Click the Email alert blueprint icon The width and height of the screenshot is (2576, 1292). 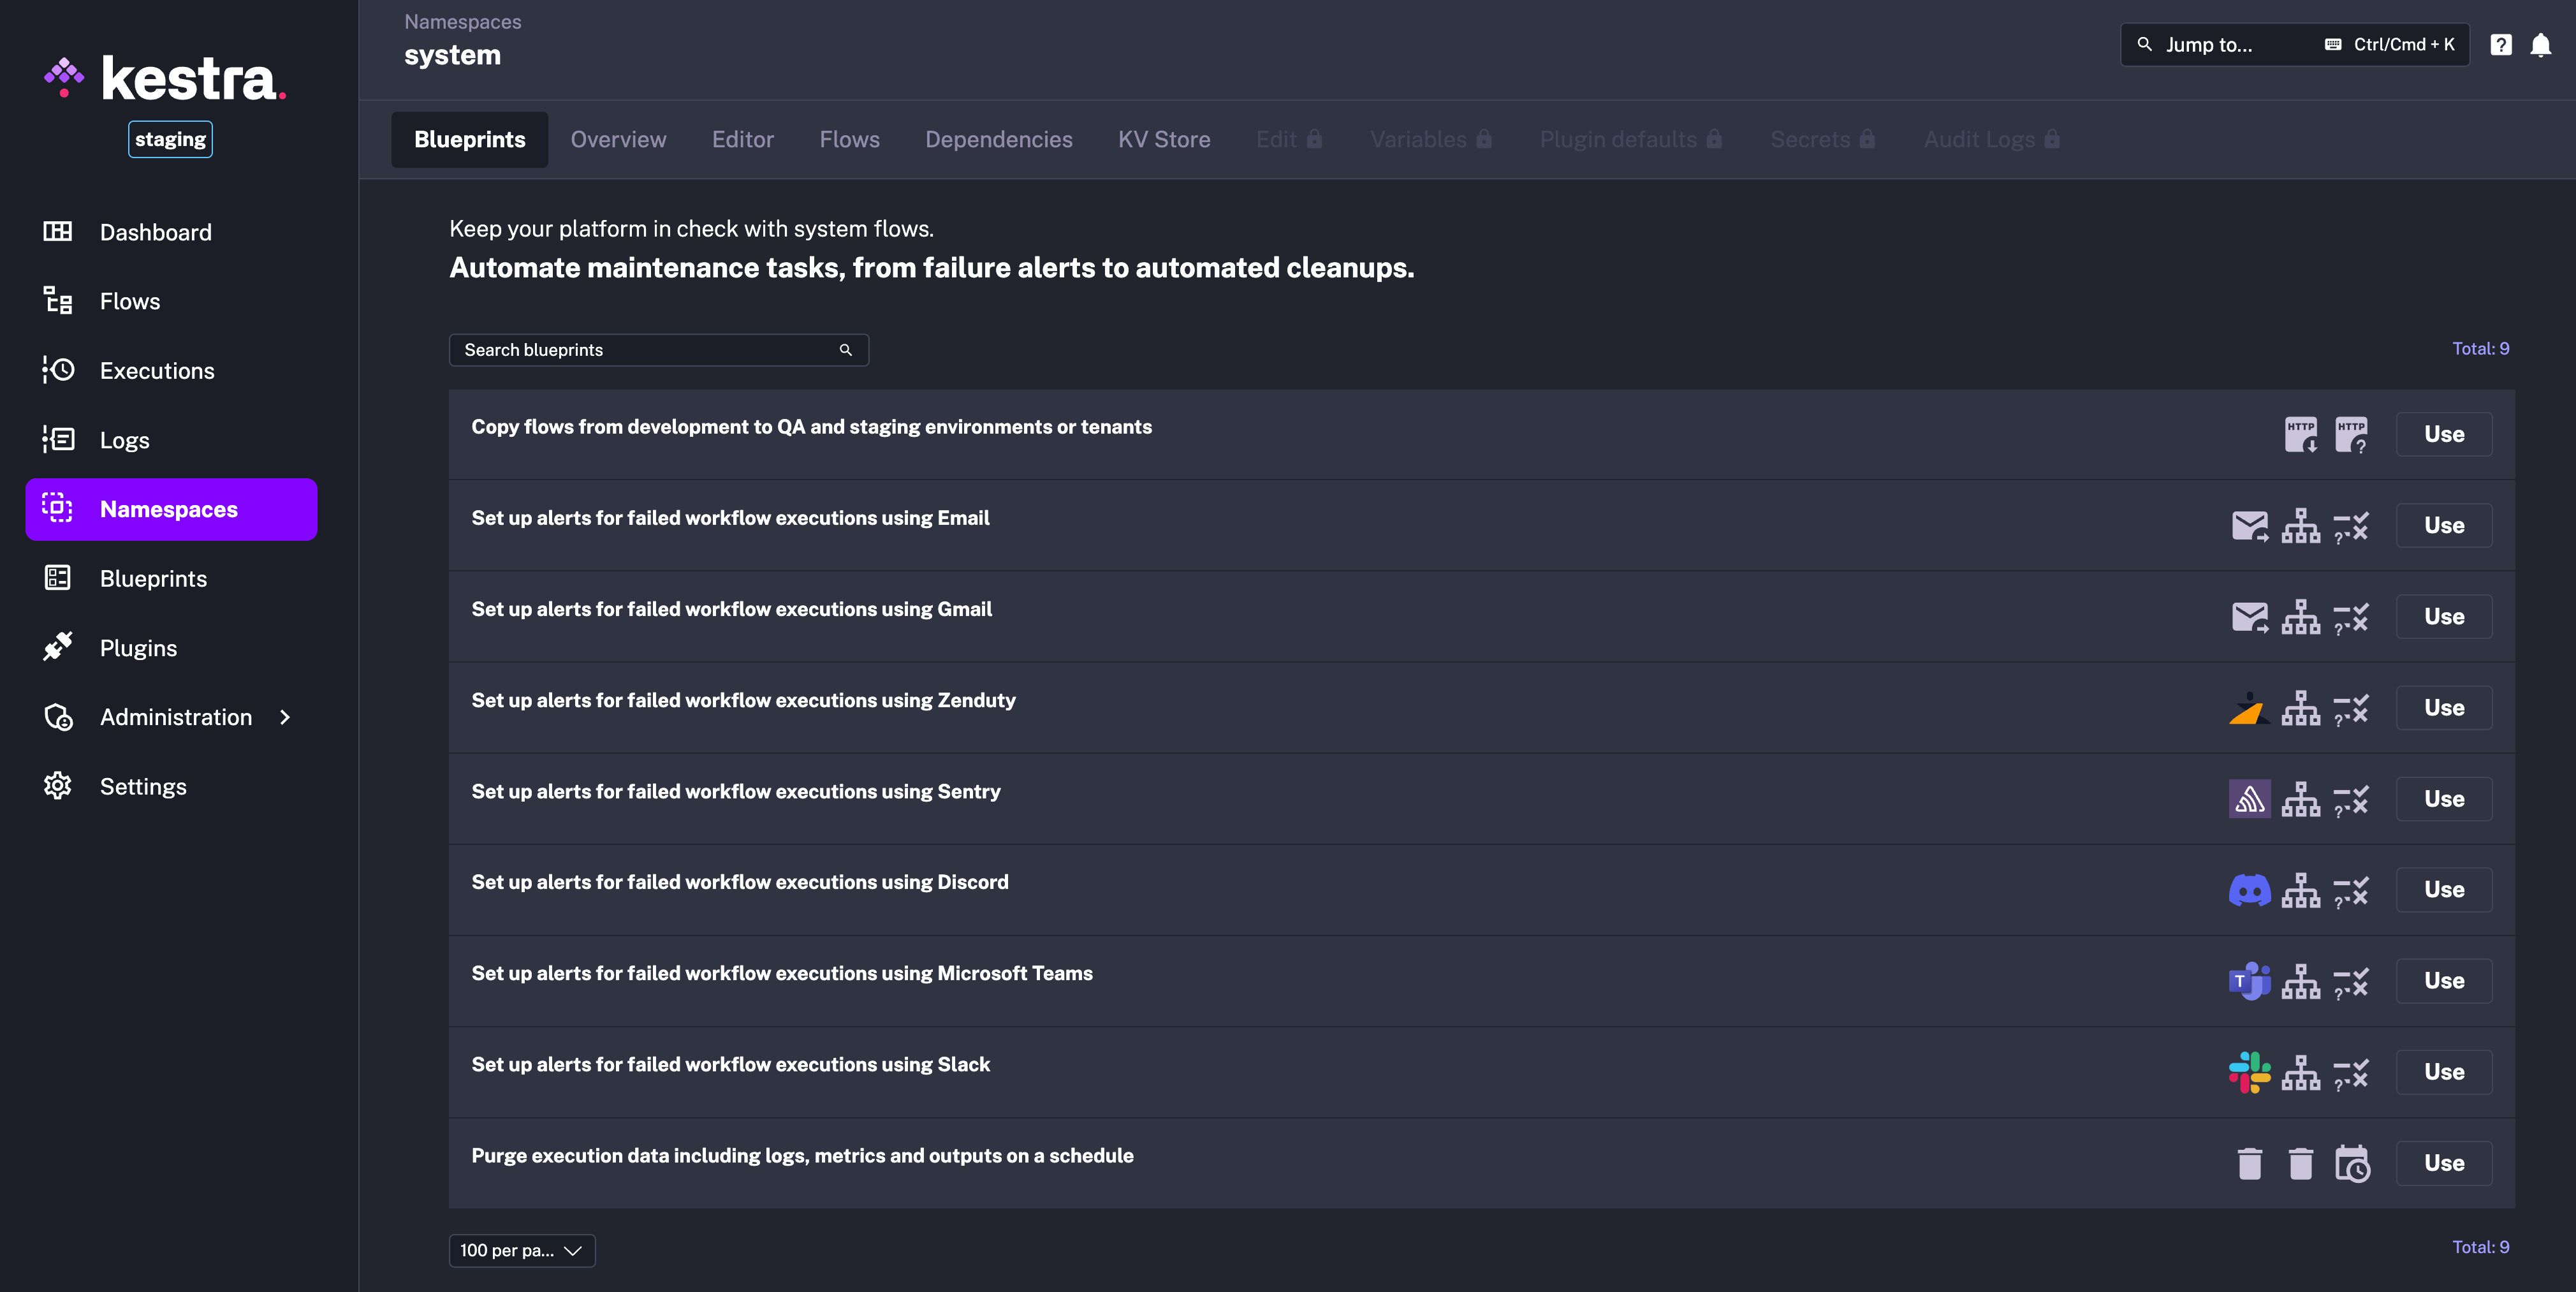[x=2248, y=522]
